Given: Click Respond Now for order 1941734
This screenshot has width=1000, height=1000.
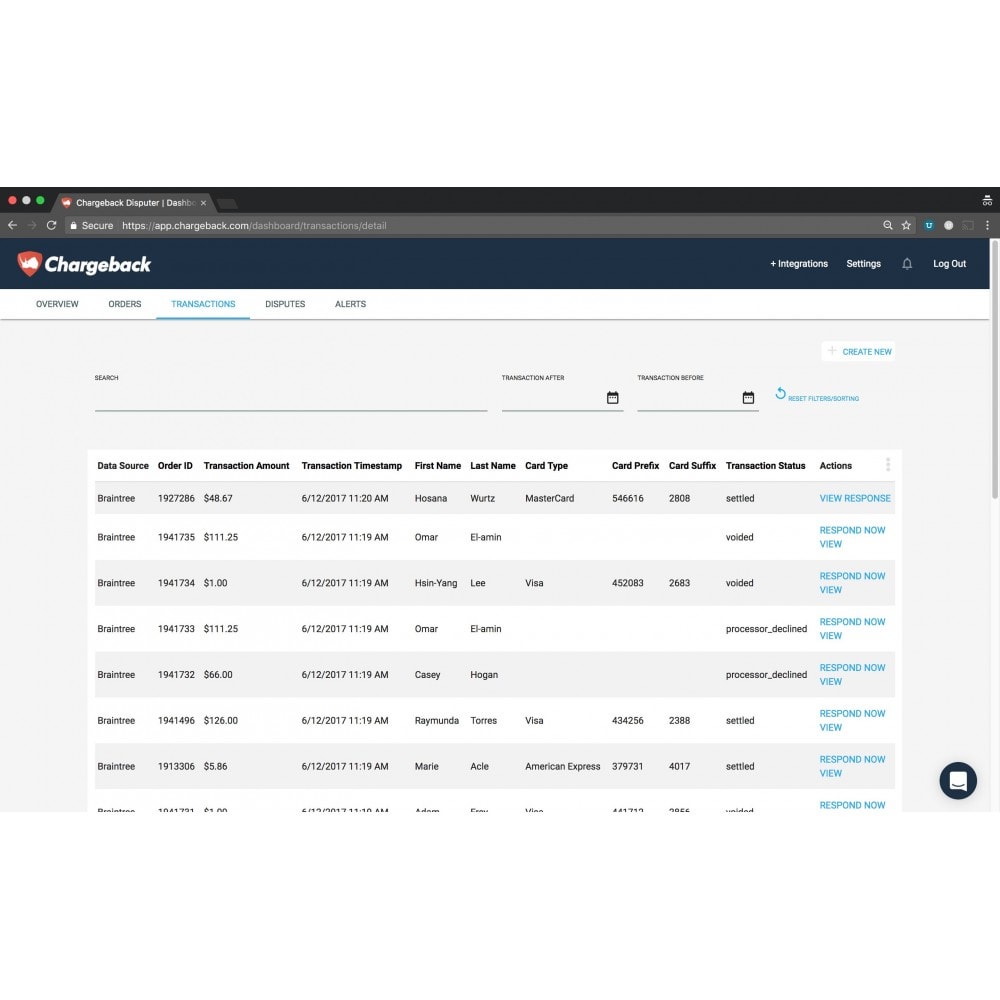Looking at the screenshot, I should click(x=851, y=576).
